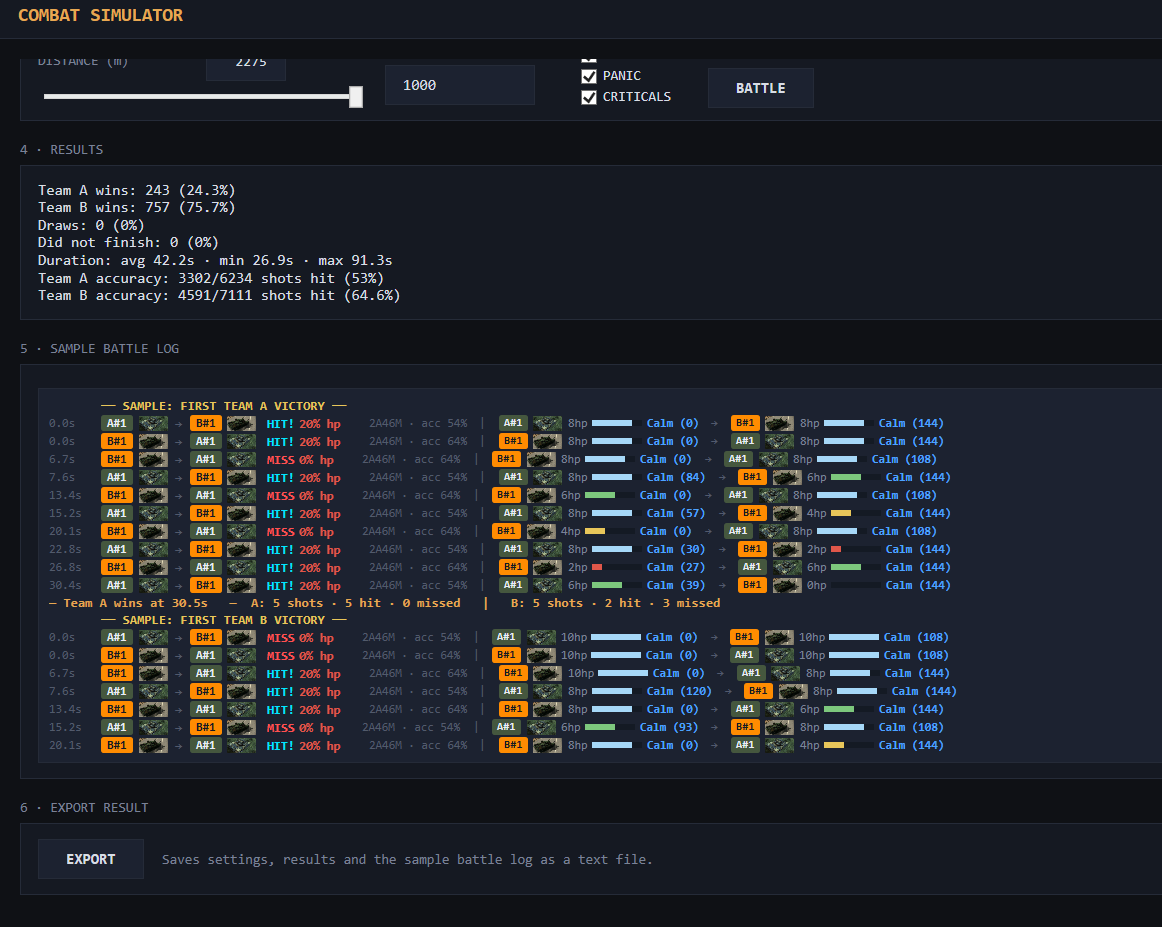Click the orange B#1 target badge at 0.0s first row

[205, 423]
